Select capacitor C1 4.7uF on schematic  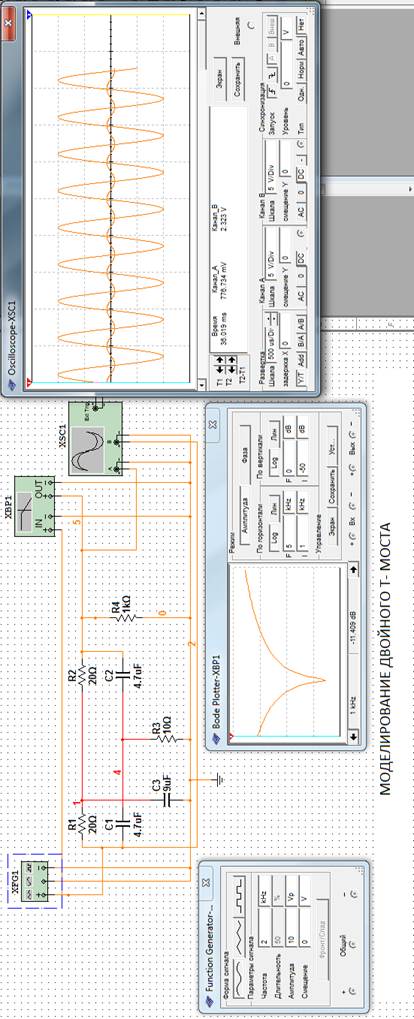point(123,825)
